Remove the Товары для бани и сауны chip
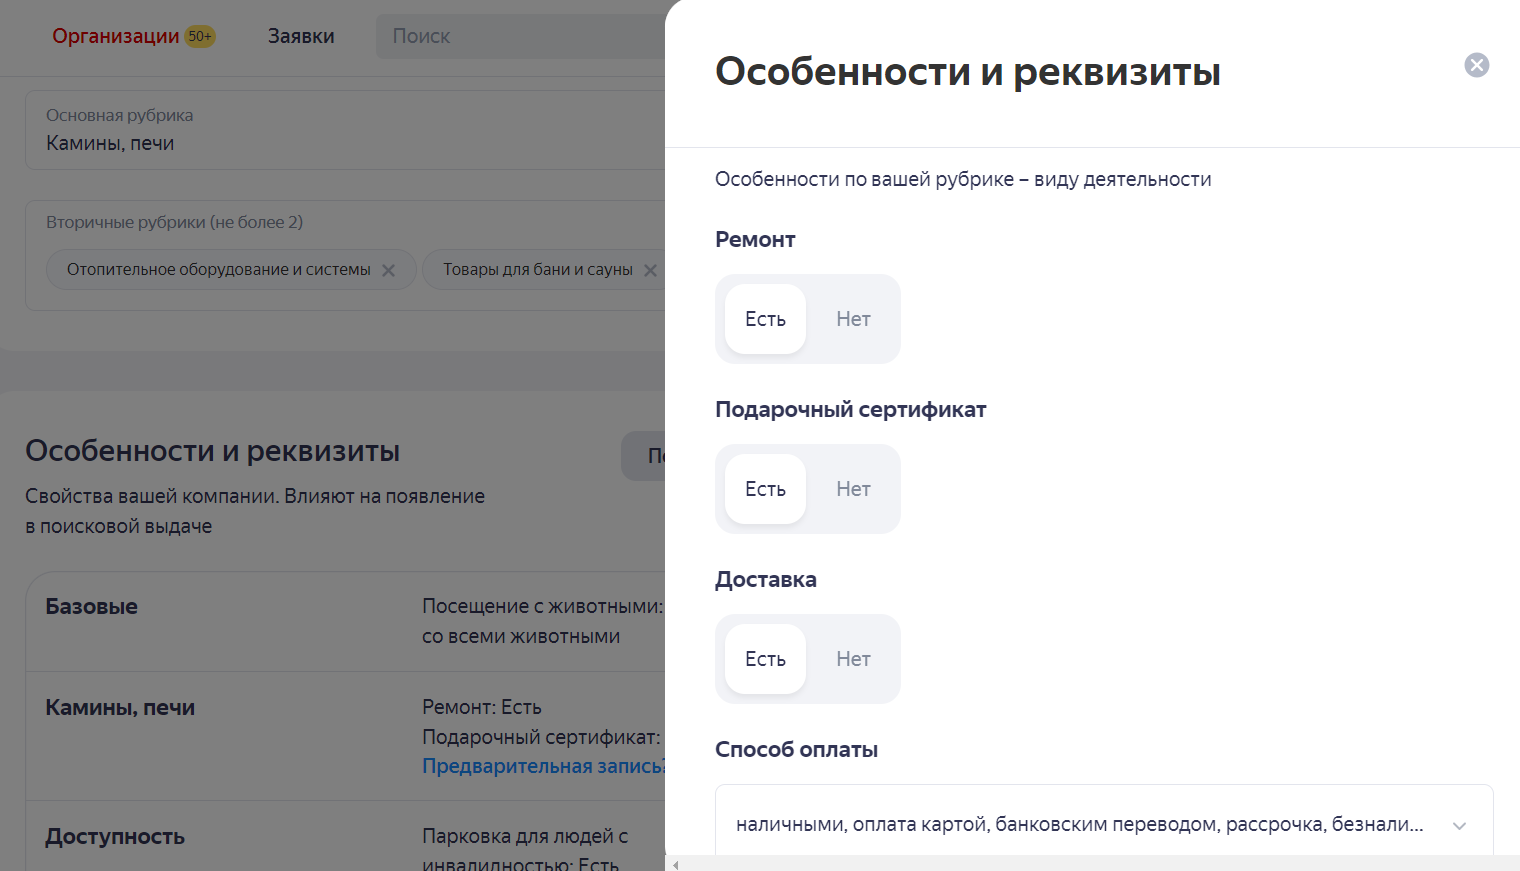 [x=650, y=270]
